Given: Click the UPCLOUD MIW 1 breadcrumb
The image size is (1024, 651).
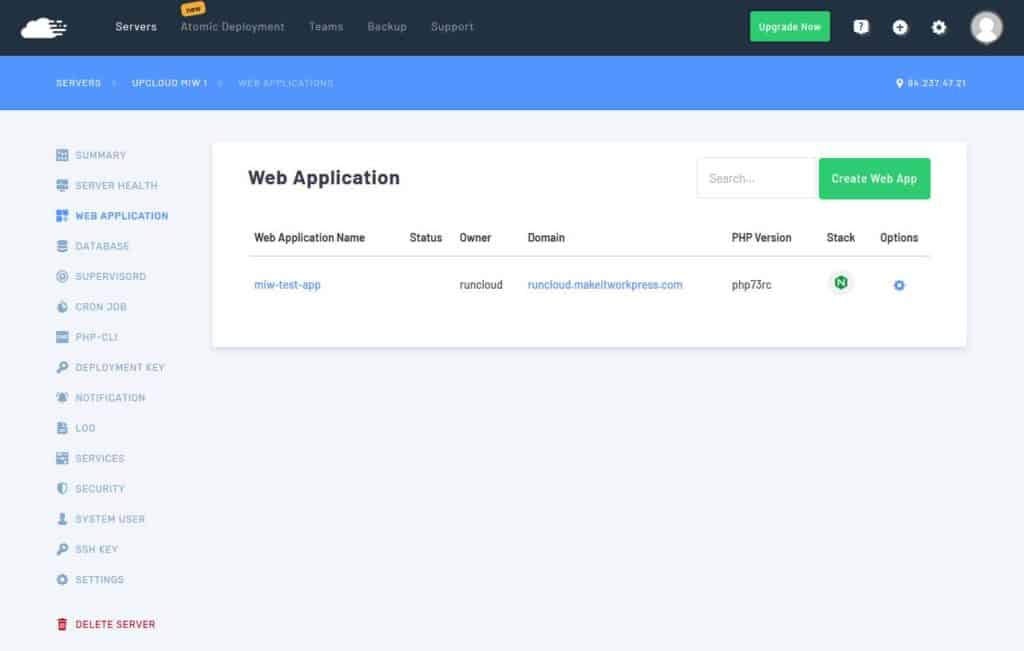Looking at the screenshot, I should click(169, 83).
